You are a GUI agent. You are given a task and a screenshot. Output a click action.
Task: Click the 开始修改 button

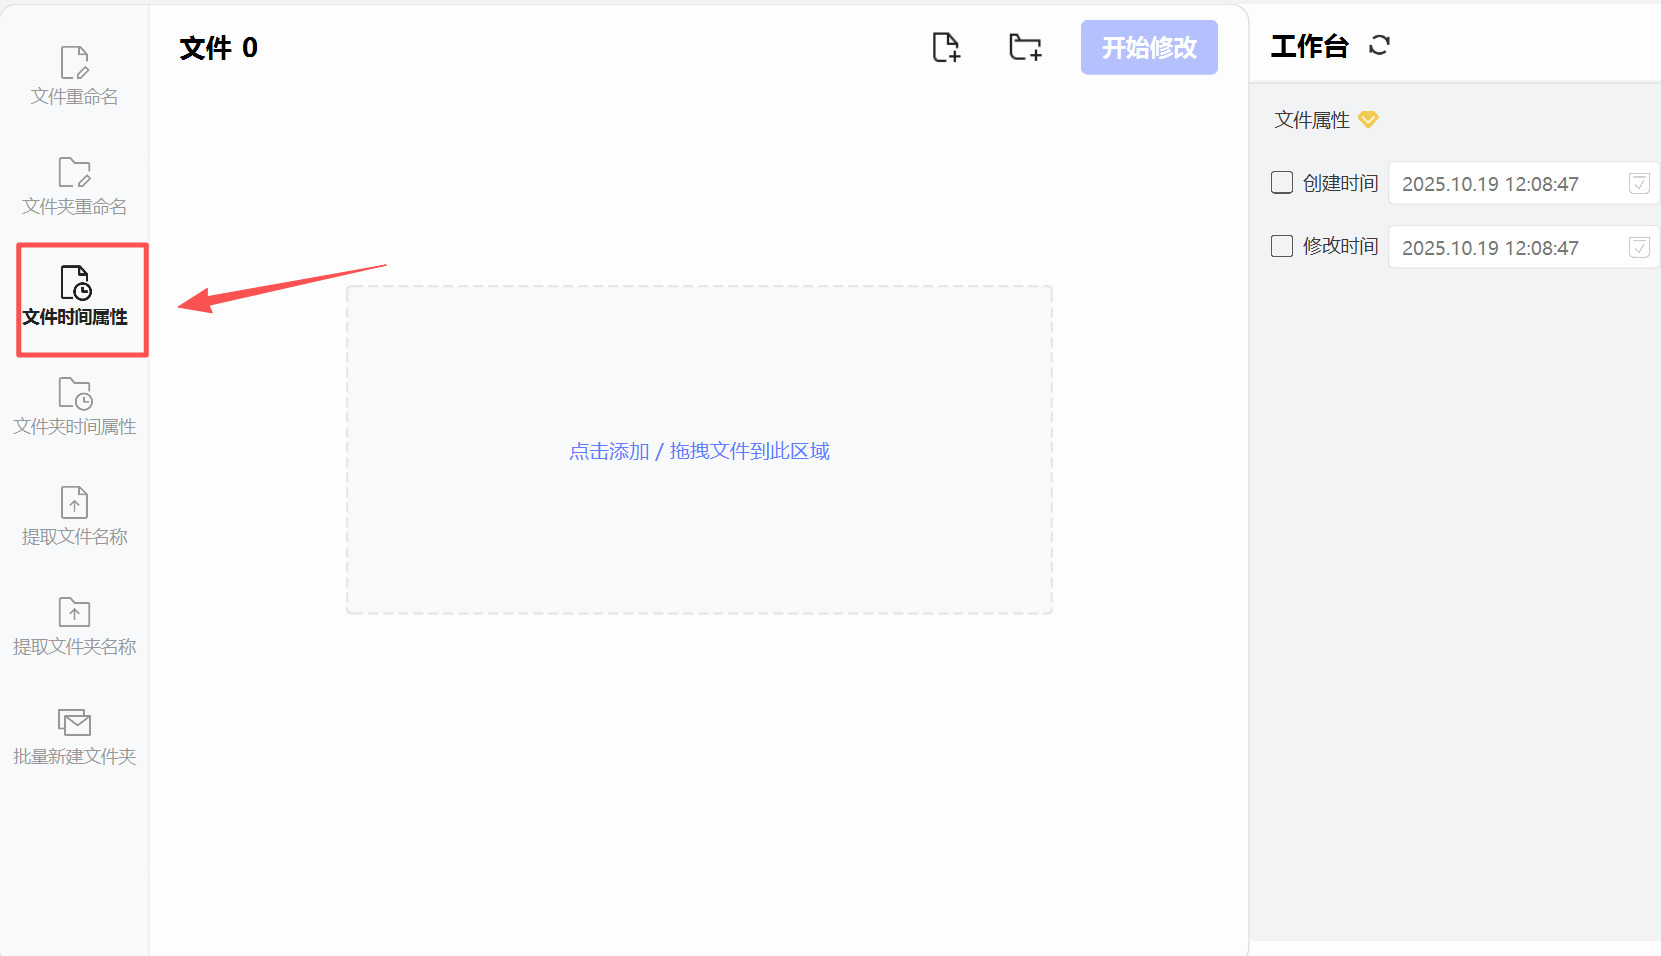tap(1148, 47)
